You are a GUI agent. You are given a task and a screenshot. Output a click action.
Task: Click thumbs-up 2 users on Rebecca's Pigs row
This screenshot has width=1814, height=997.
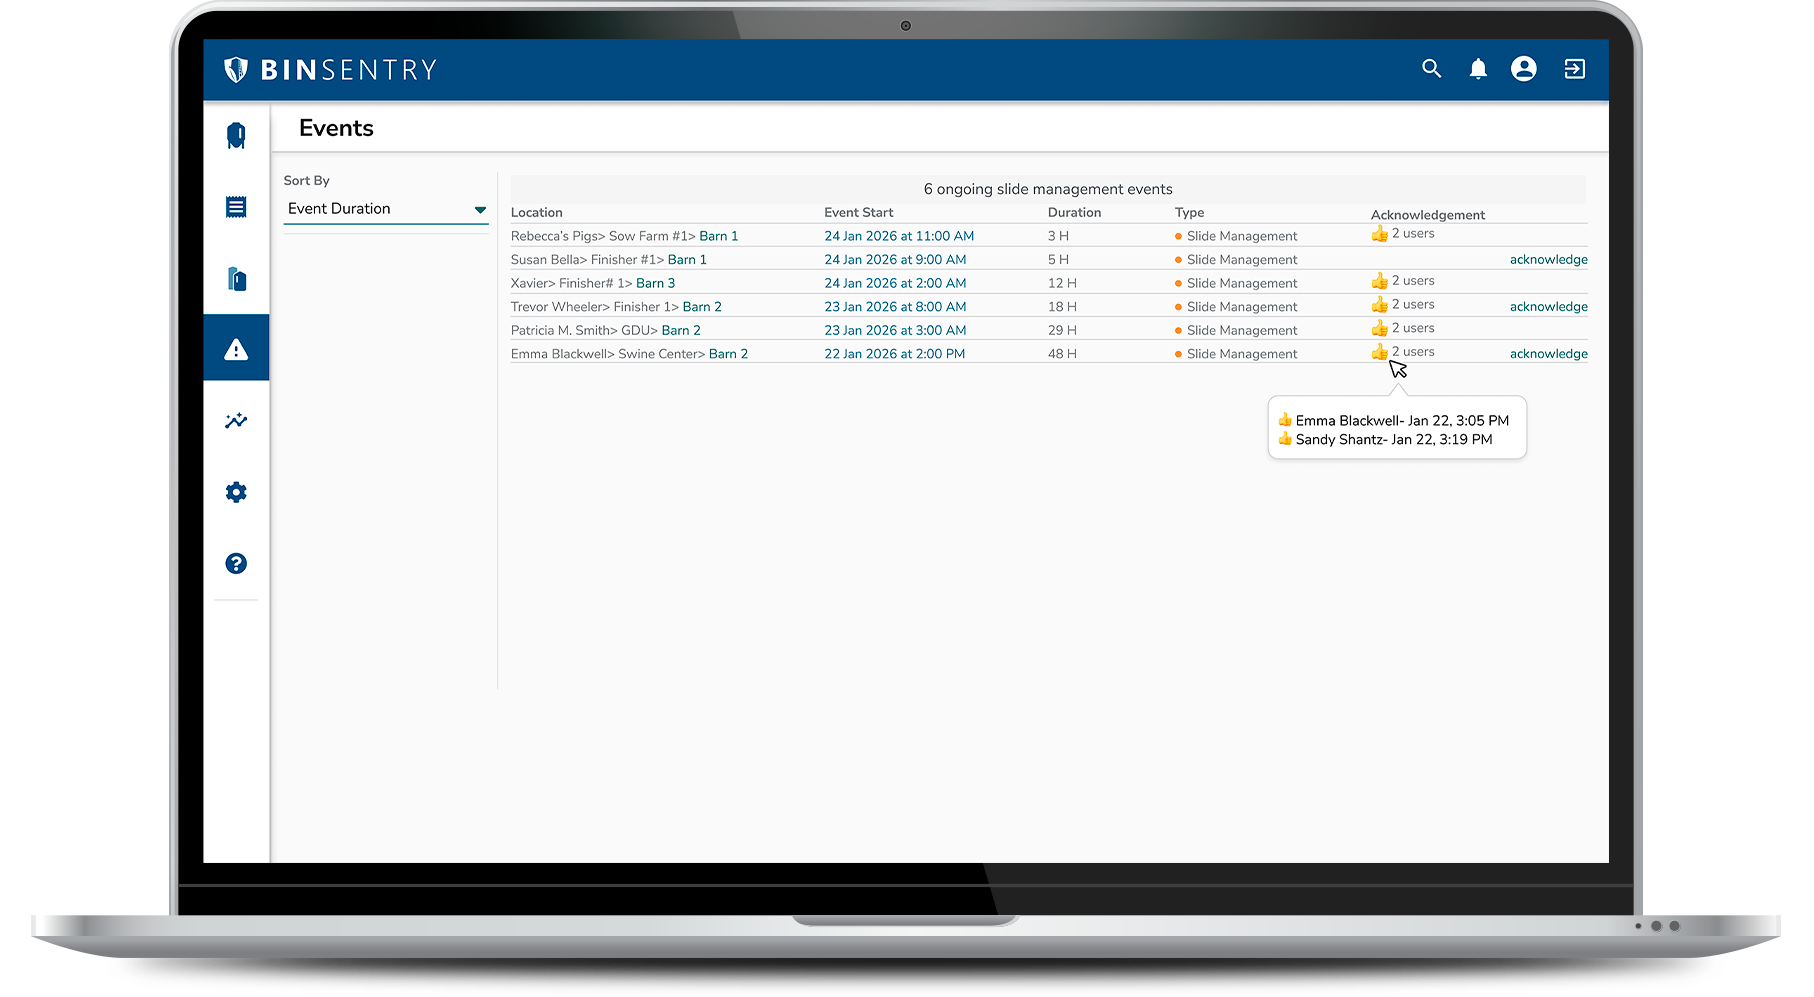(x=1402, y=234)
